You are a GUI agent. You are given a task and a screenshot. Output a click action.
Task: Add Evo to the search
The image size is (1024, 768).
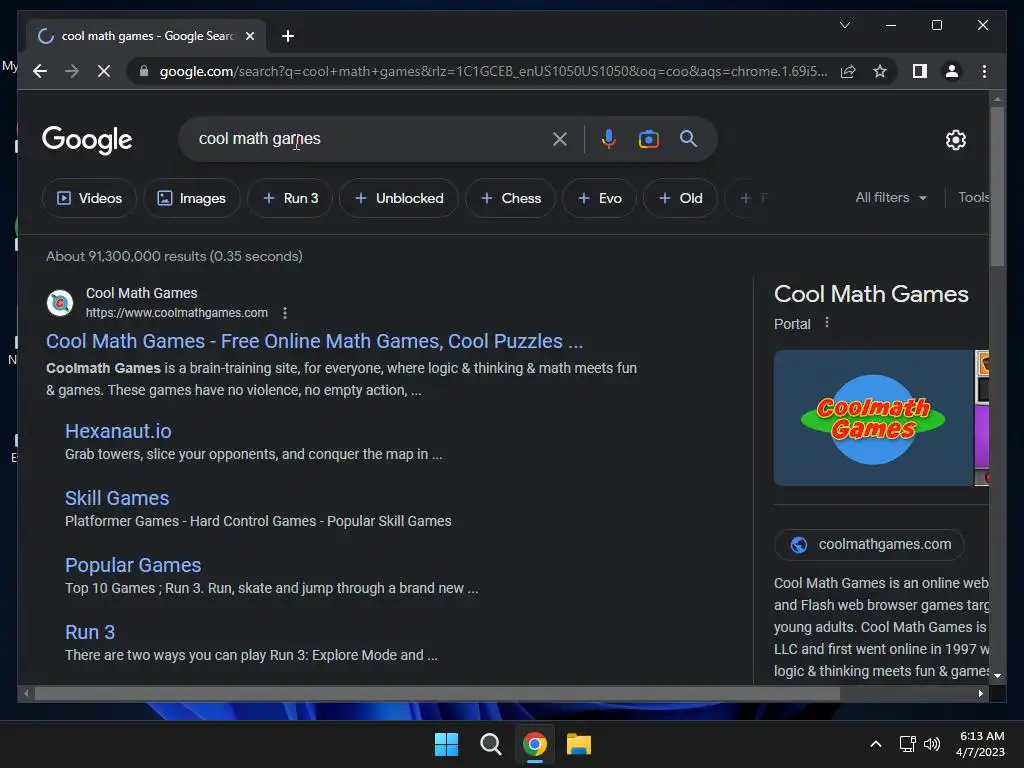click(x=599, y=198)
